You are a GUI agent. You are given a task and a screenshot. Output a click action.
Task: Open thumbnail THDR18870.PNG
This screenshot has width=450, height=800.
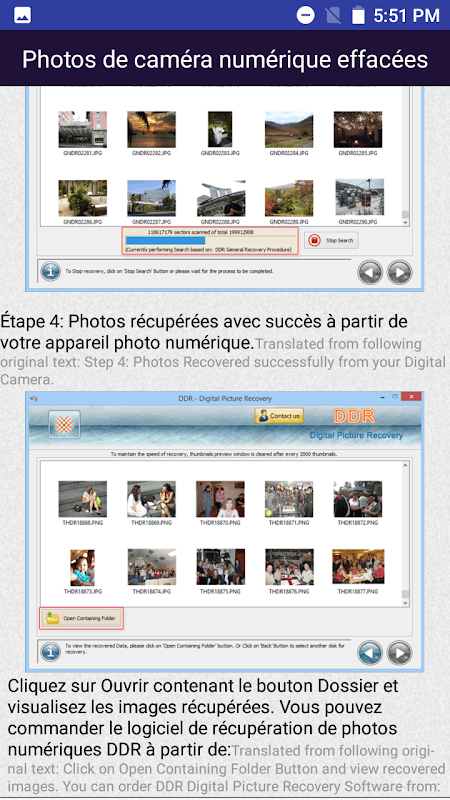[220, 499]
